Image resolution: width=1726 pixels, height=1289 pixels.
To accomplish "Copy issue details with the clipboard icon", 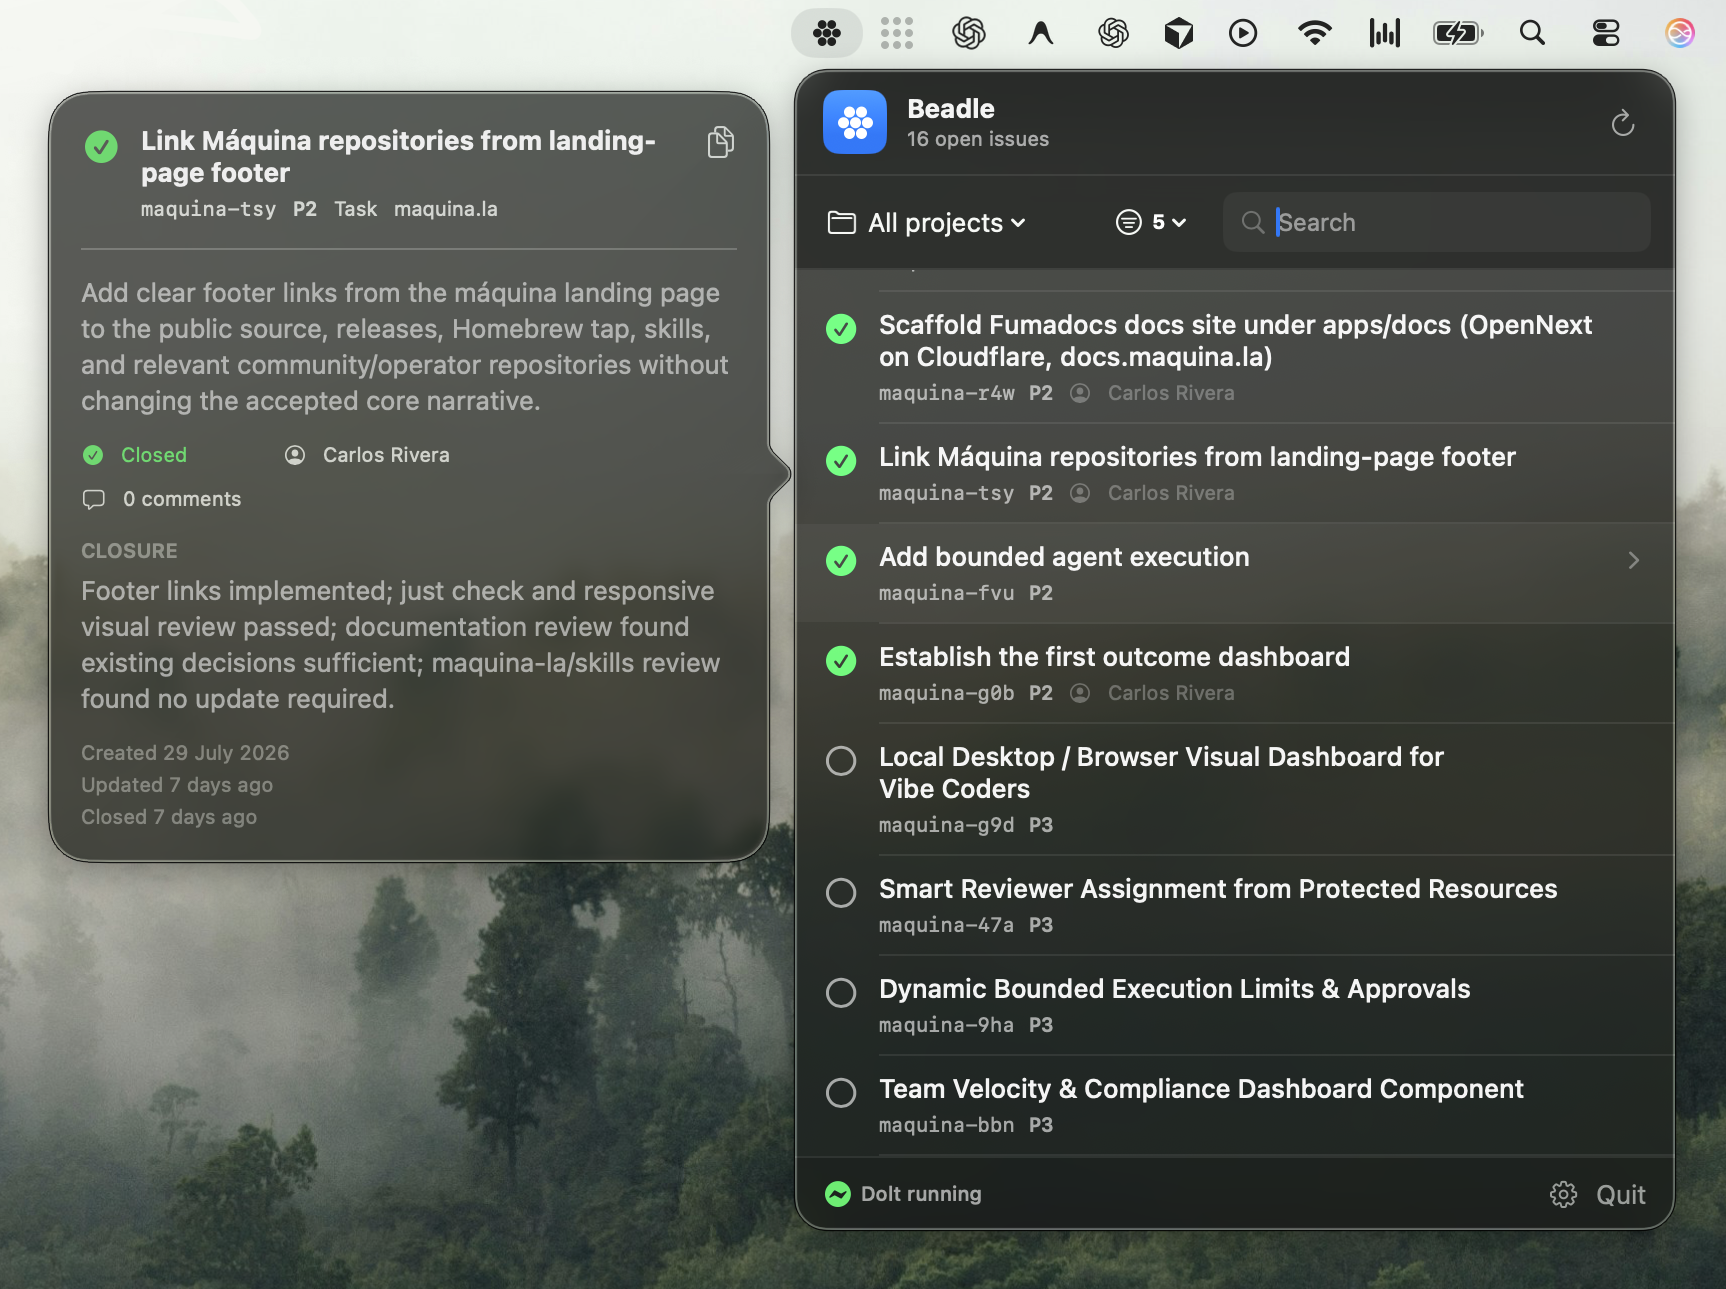I will tap(721, 142).
